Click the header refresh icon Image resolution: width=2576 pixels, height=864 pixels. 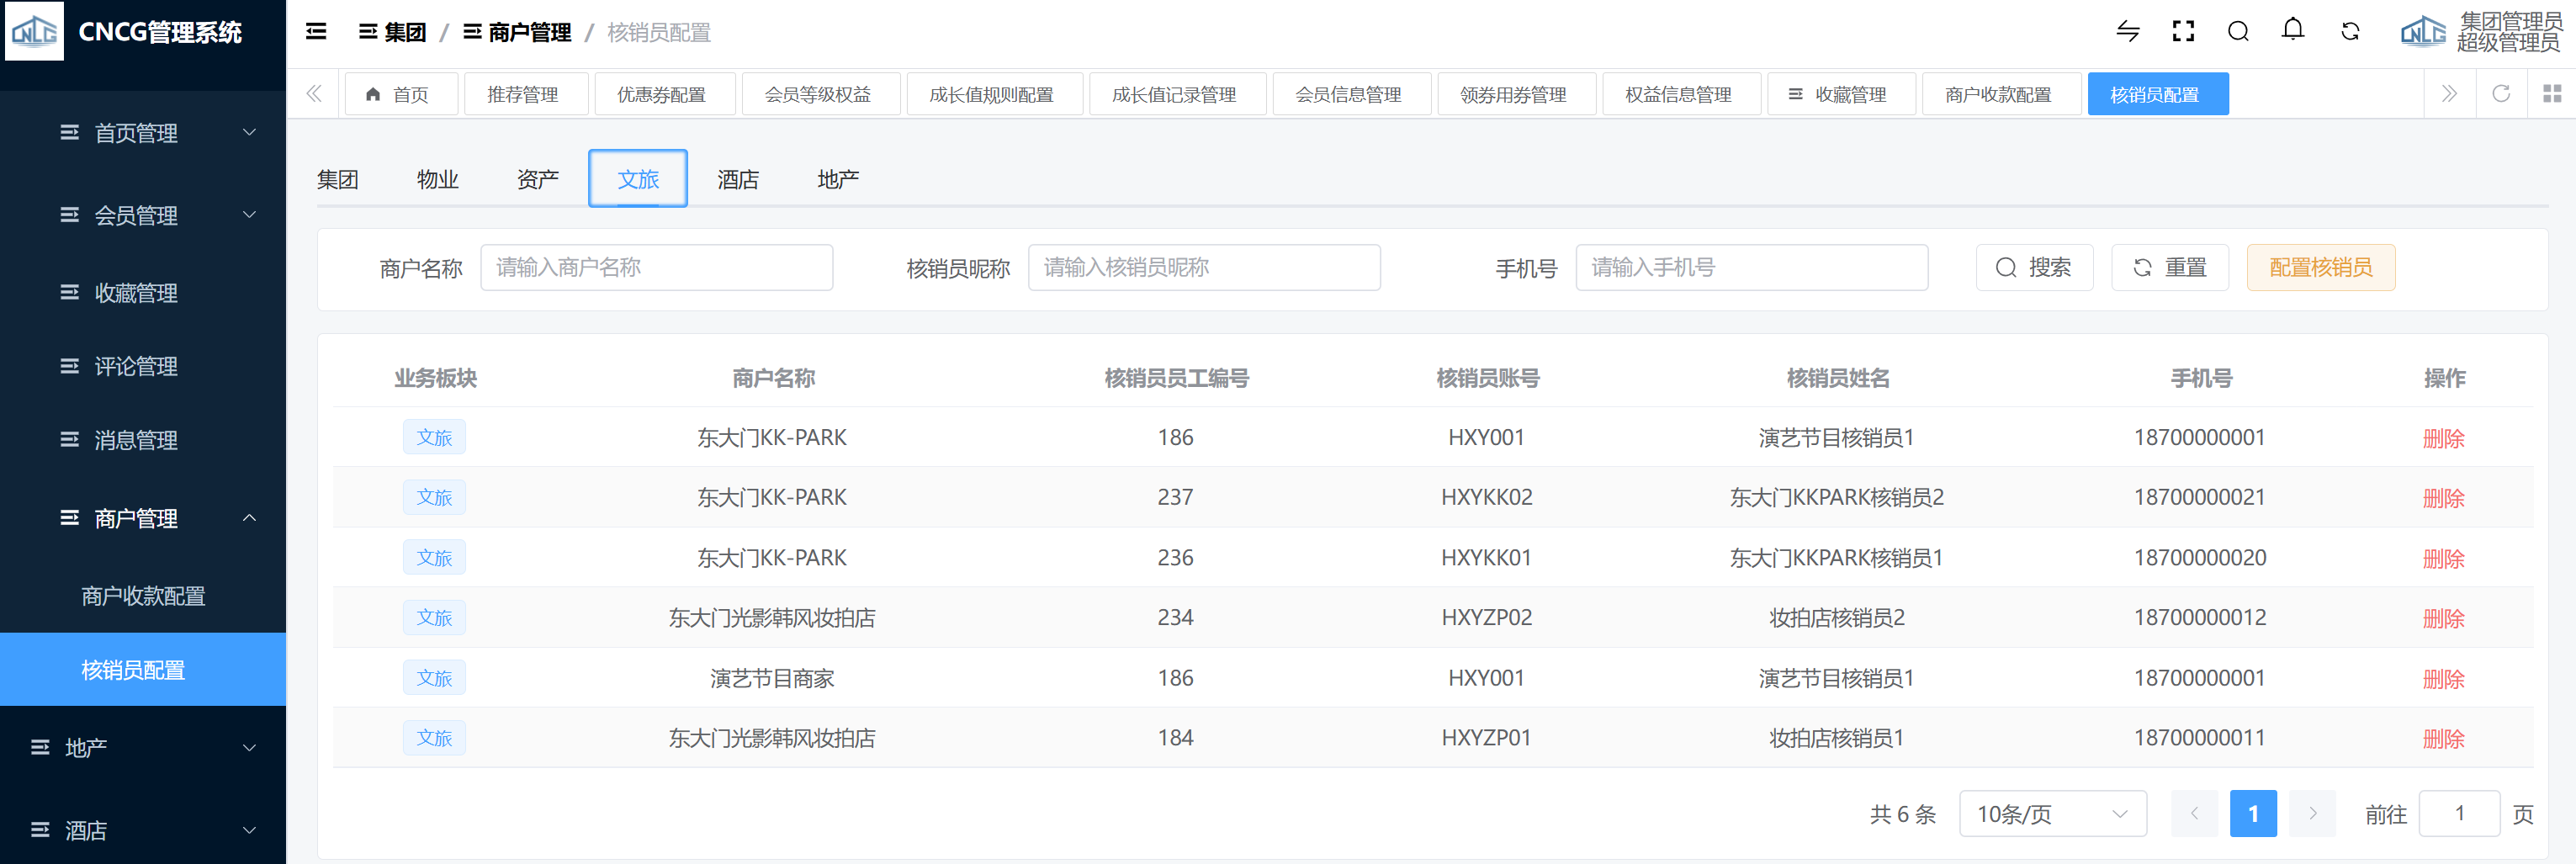(2350, 32)
